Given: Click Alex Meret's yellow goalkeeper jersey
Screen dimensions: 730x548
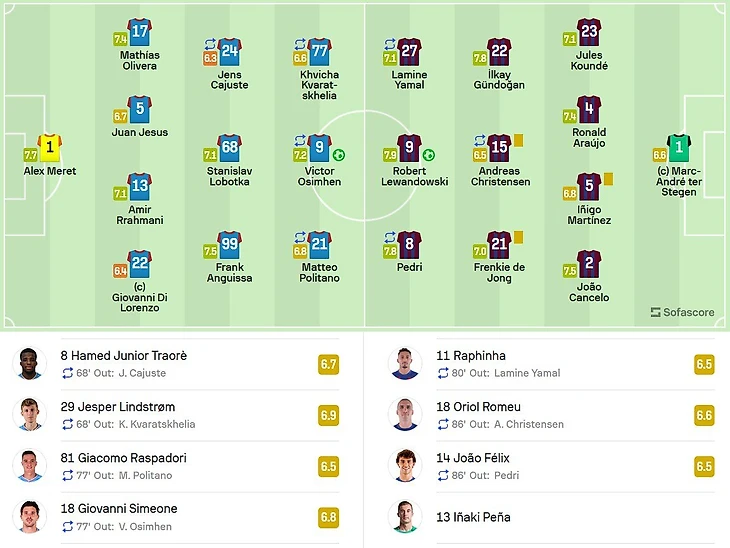Looking at the screenshot, I should 50,148.
